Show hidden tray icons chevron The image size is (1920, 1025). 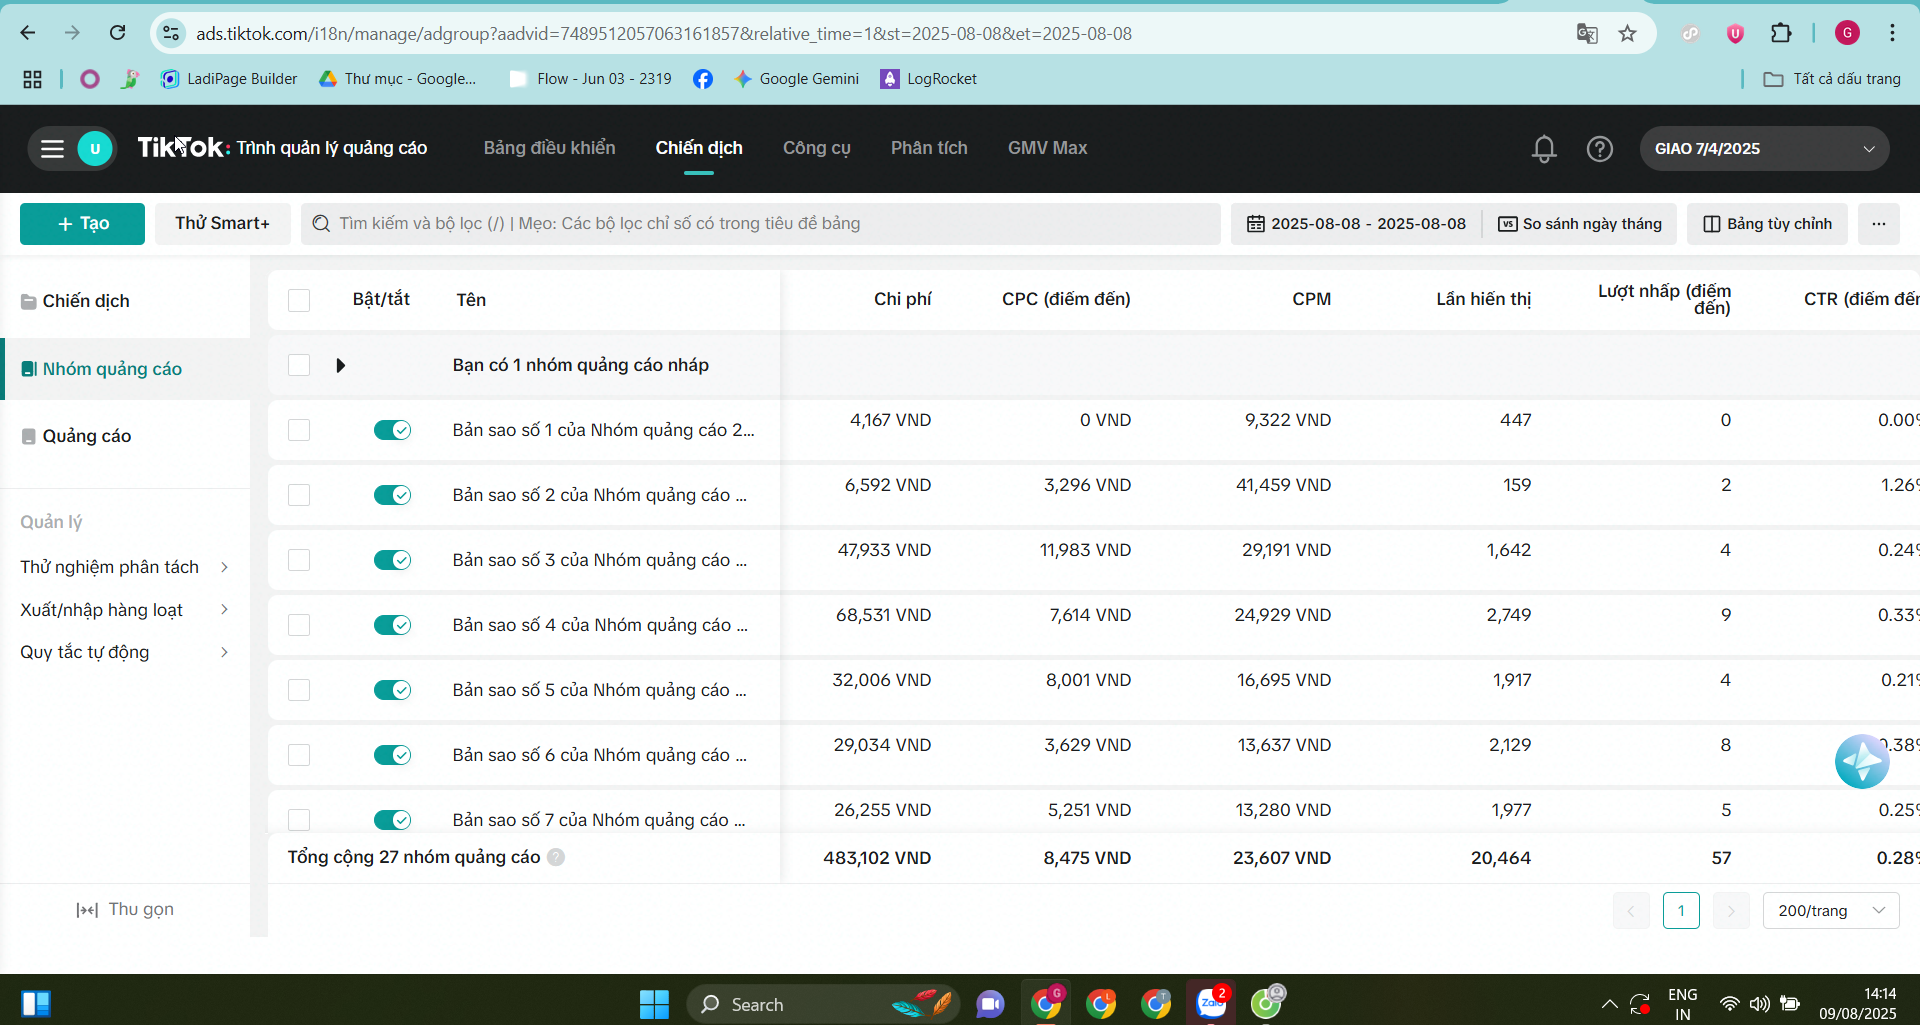[x=1609, y=1003]
